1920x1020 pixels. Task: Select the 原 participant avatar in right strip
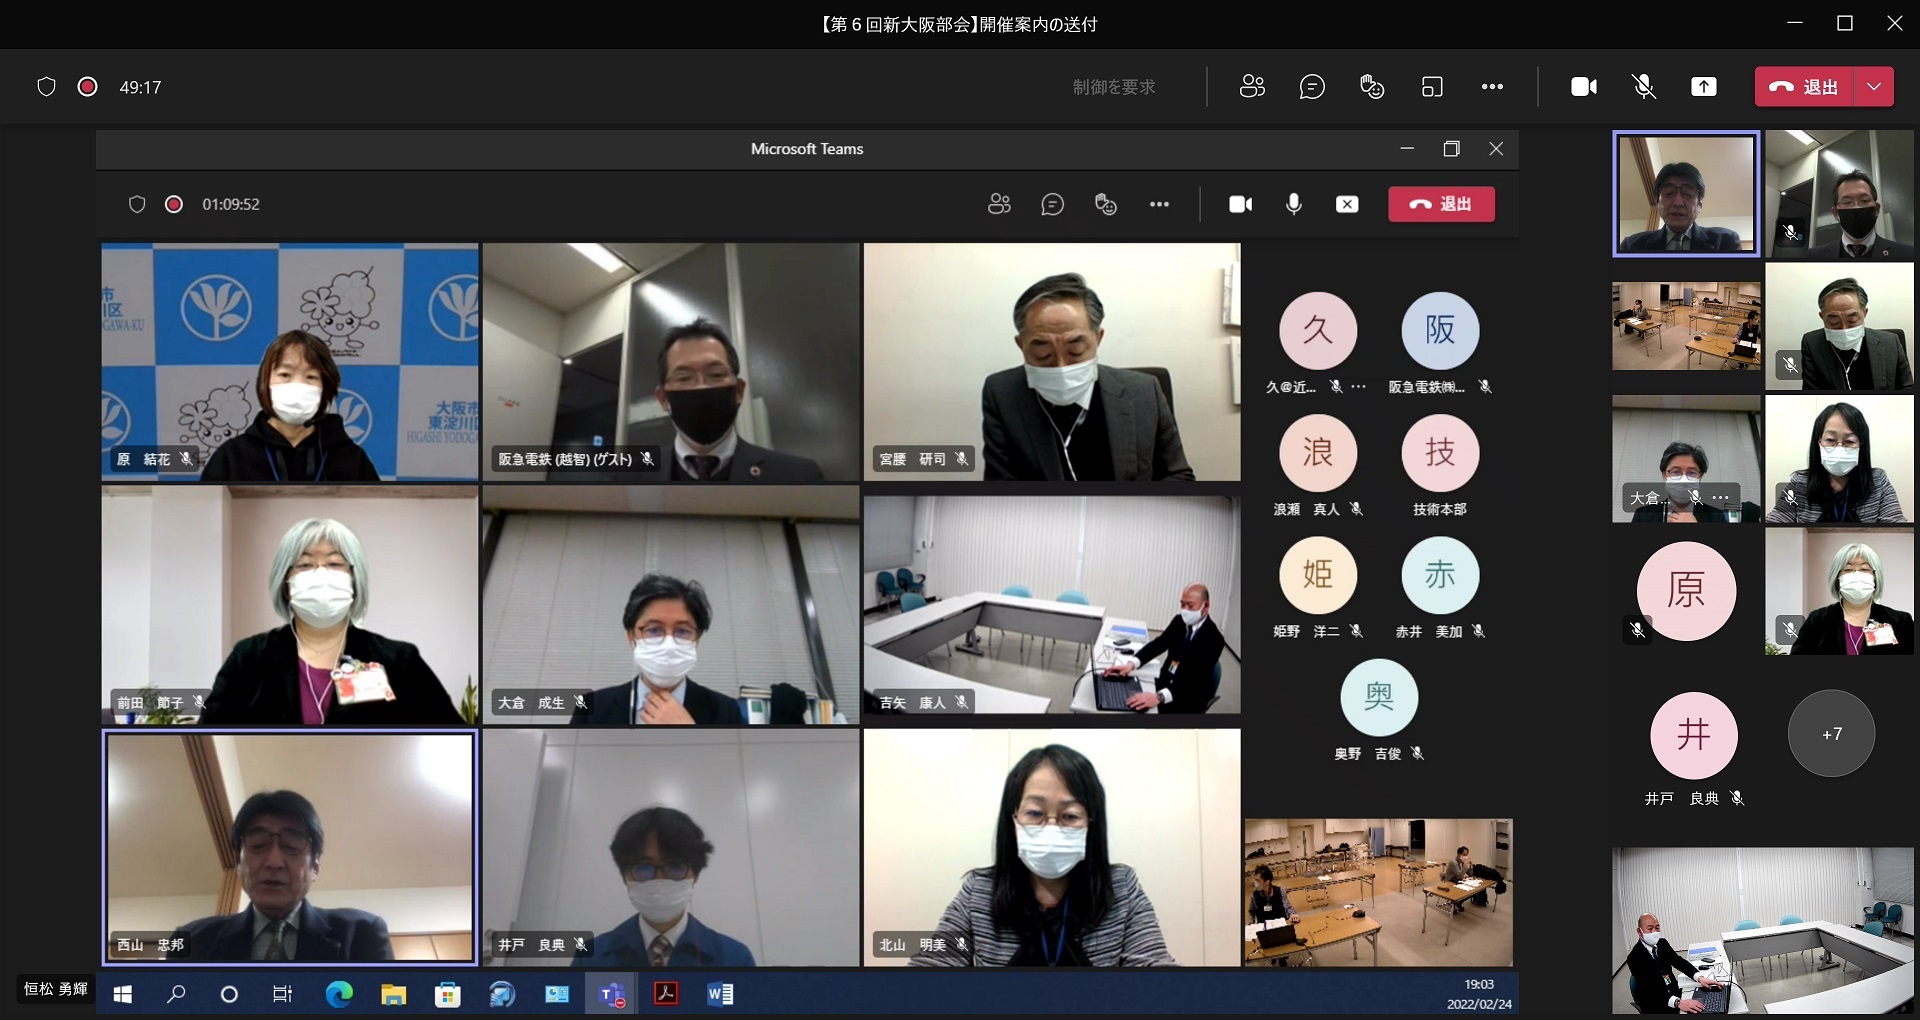1686,590
